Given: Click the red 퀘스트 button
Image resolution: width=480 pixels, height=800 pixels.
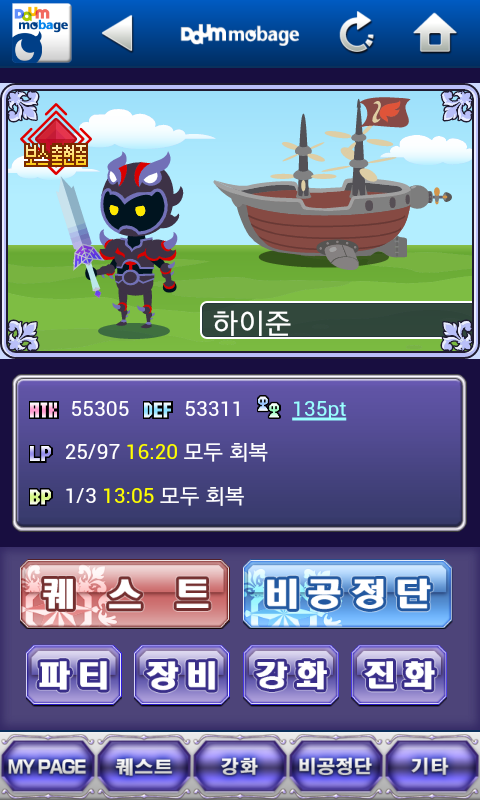Looking at the screenshot, I should pos(124,594).
